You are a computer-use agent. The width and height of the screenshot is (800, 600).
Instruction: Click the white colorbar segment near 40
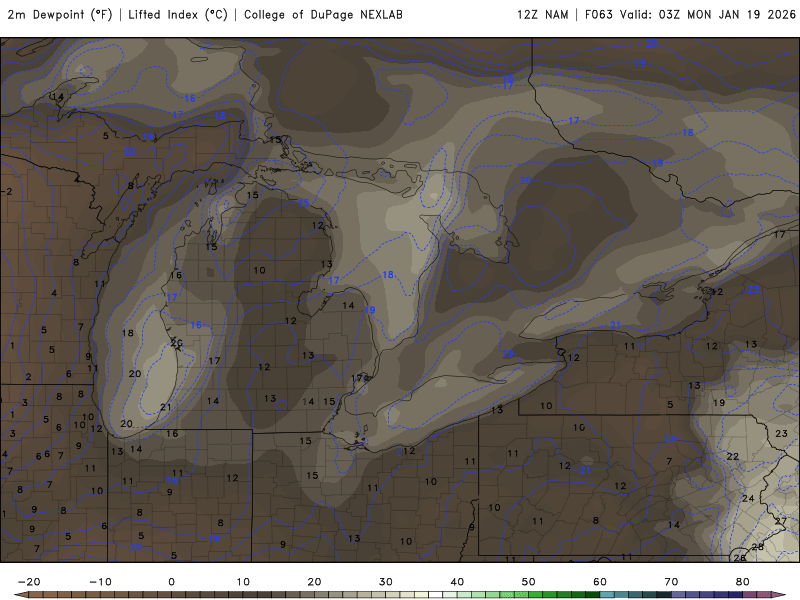point(436,595)
